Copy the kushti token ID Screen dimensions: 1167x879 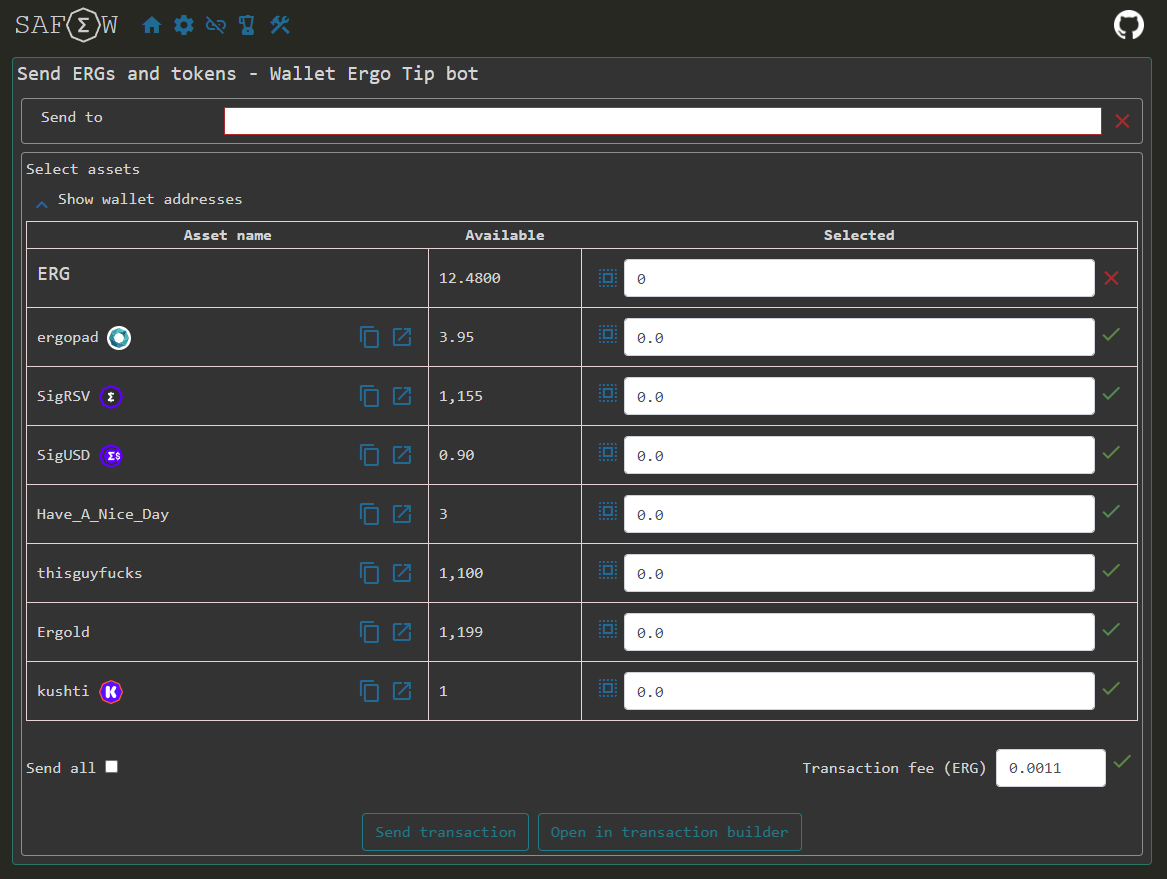pos(369,691)
